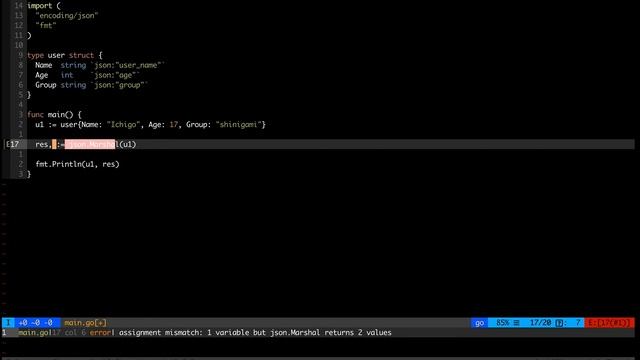
Task: Click the insert mode indicator in statusline
Action: pos(8,323)
